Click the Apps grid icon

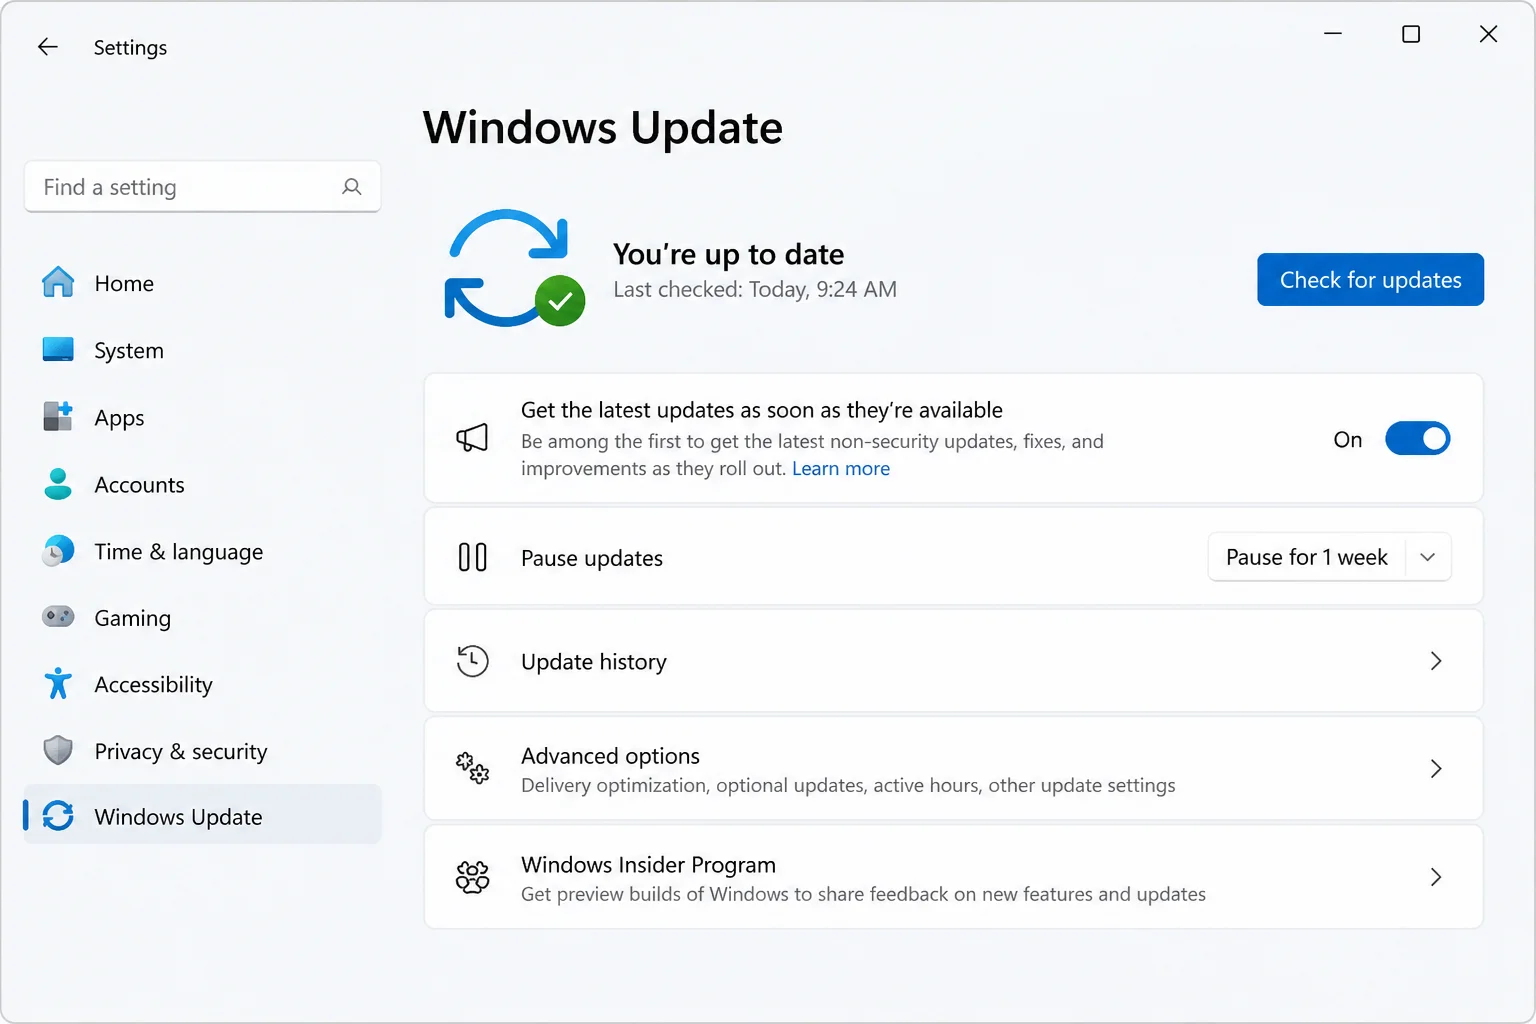pos(58,416)
